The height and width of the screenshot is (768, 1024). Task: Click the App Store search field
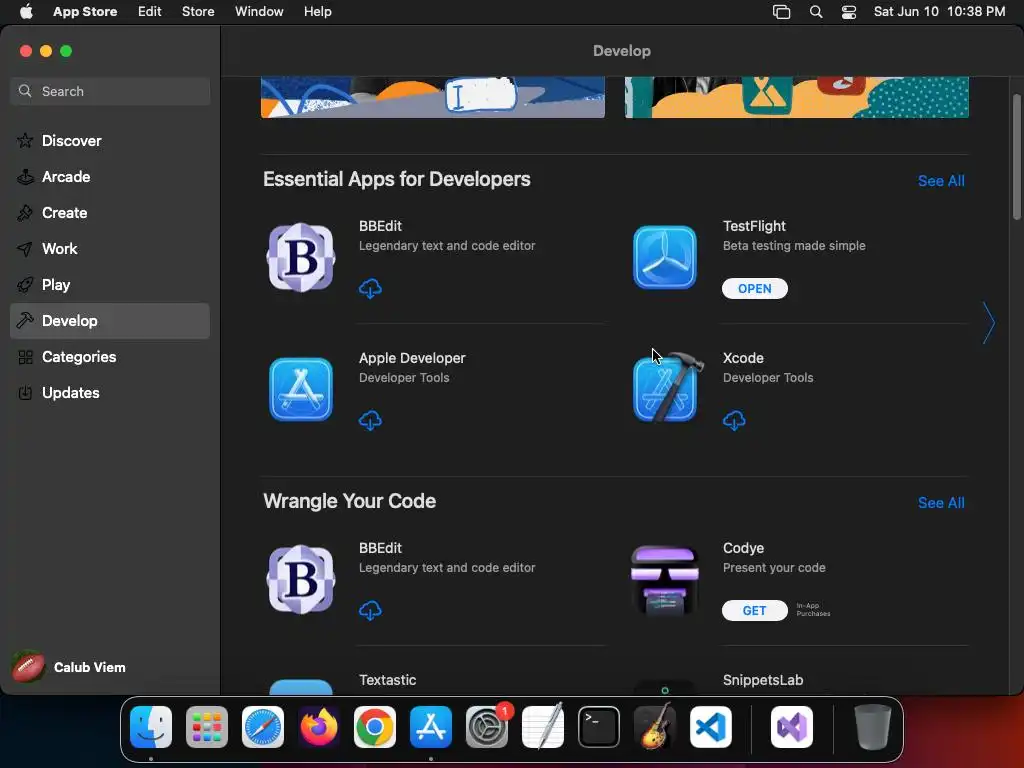coord(110,91)
